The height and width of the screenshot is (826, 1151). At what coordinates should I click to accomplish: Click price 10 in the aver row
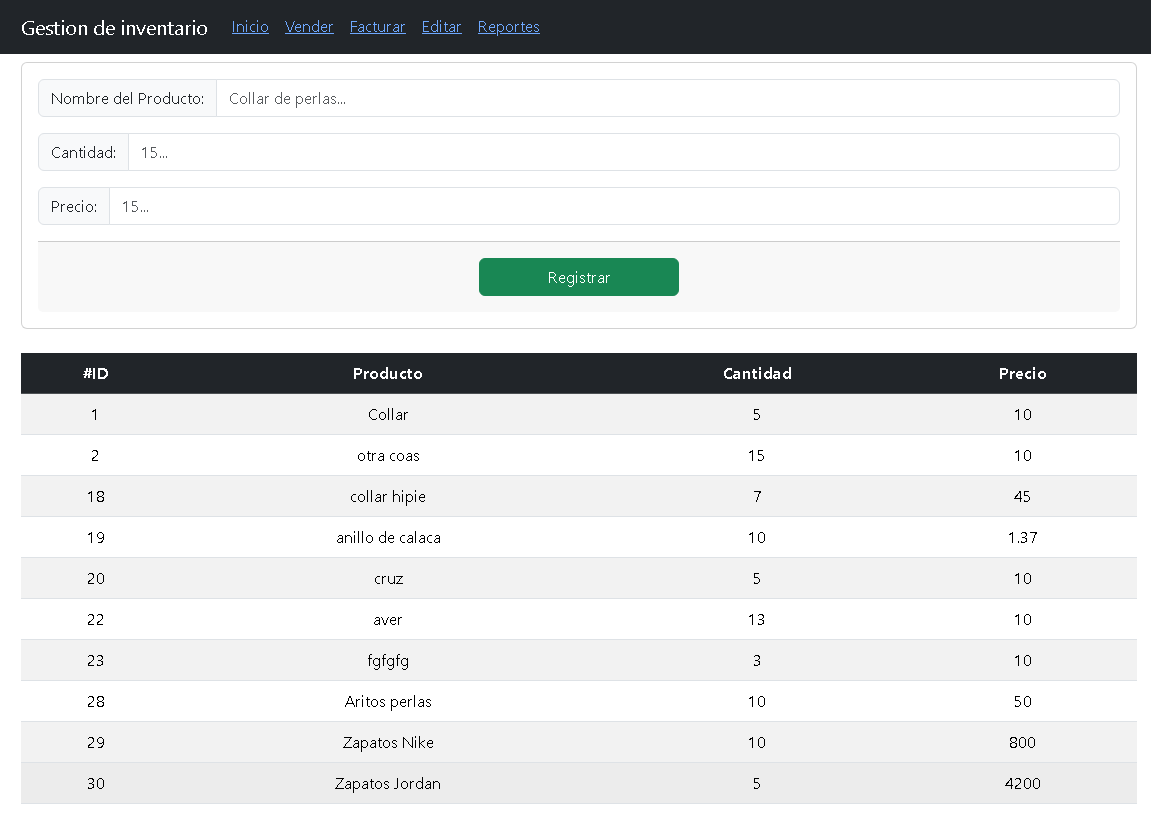[1023, 620]
